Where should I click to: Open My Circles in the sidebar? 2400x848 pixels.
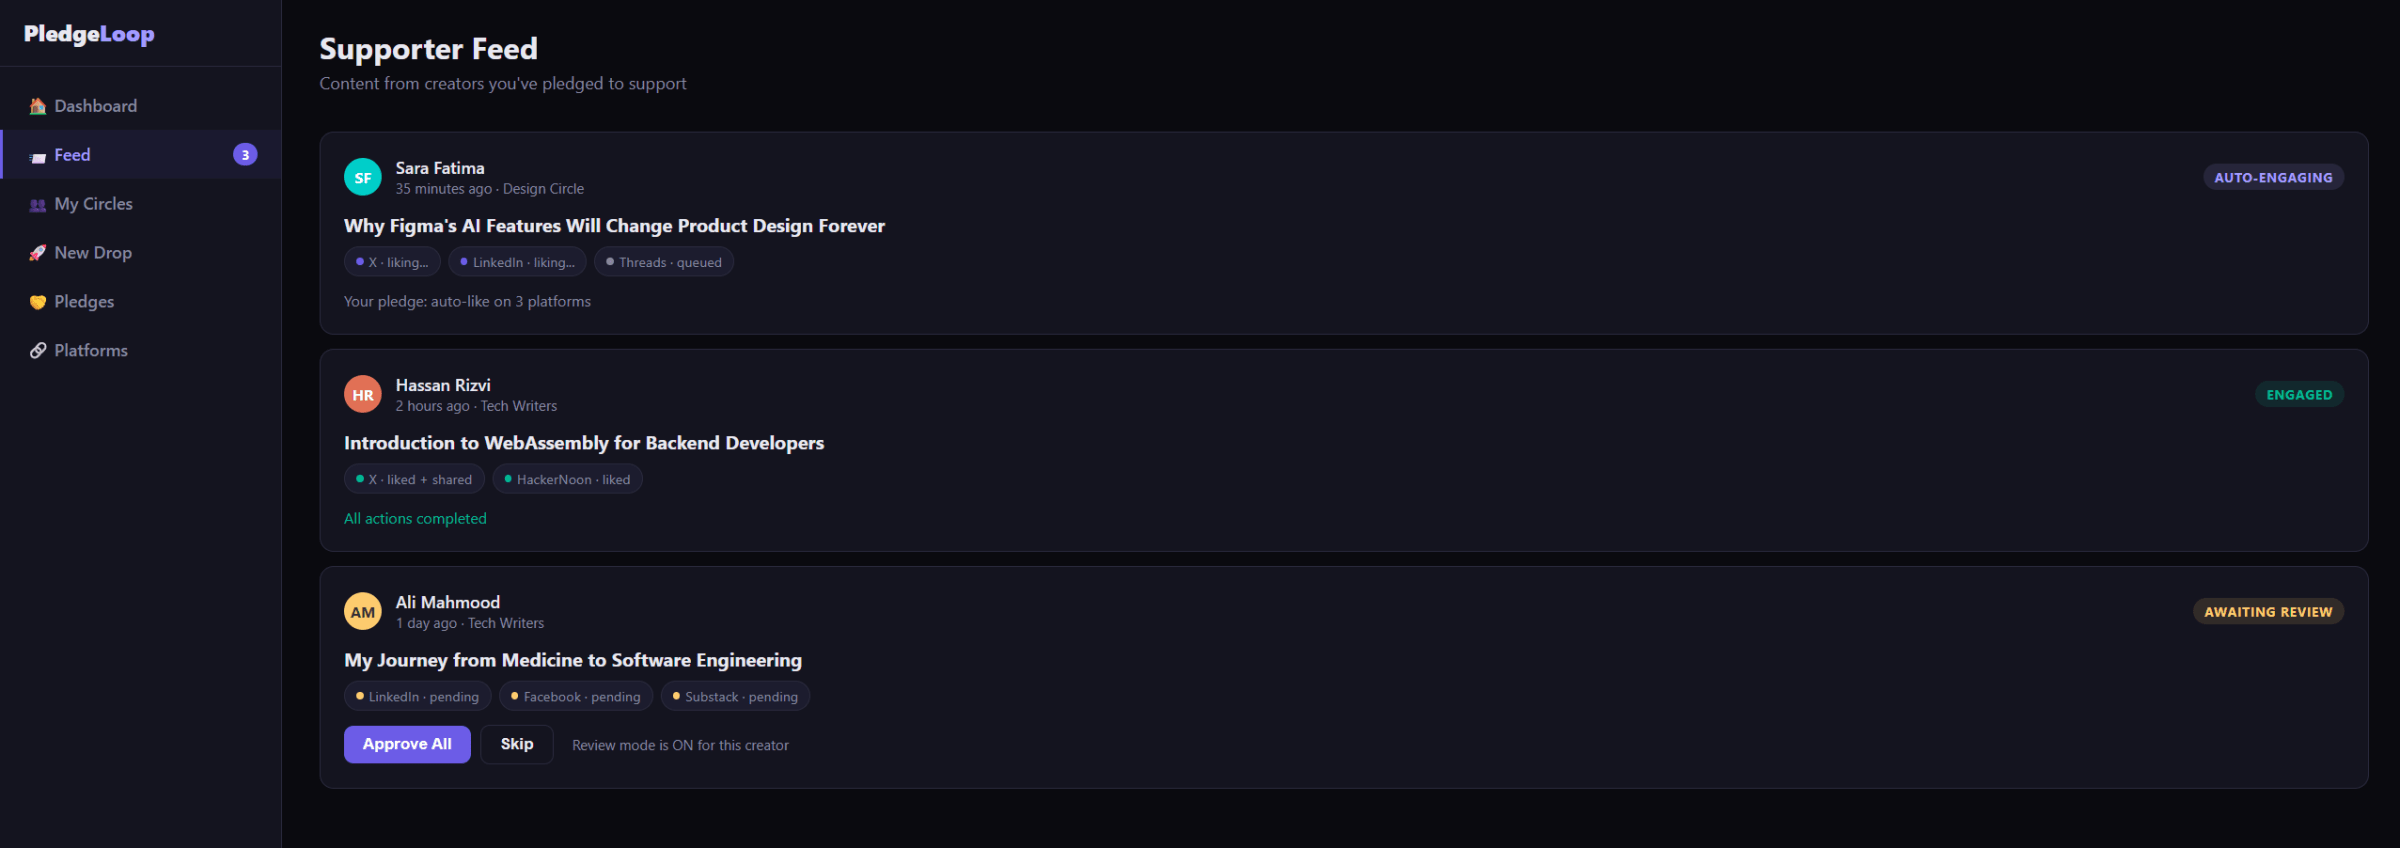click(92, 203)
